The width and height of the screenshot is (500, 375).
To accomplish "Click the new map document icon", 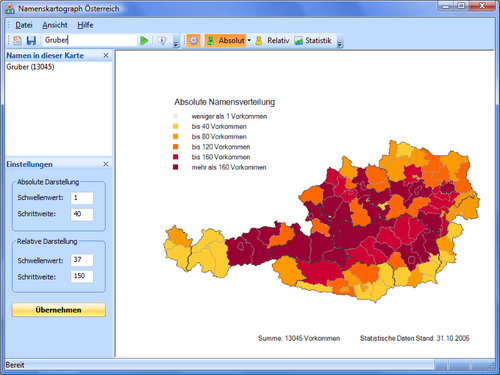I will click(17, 41).
